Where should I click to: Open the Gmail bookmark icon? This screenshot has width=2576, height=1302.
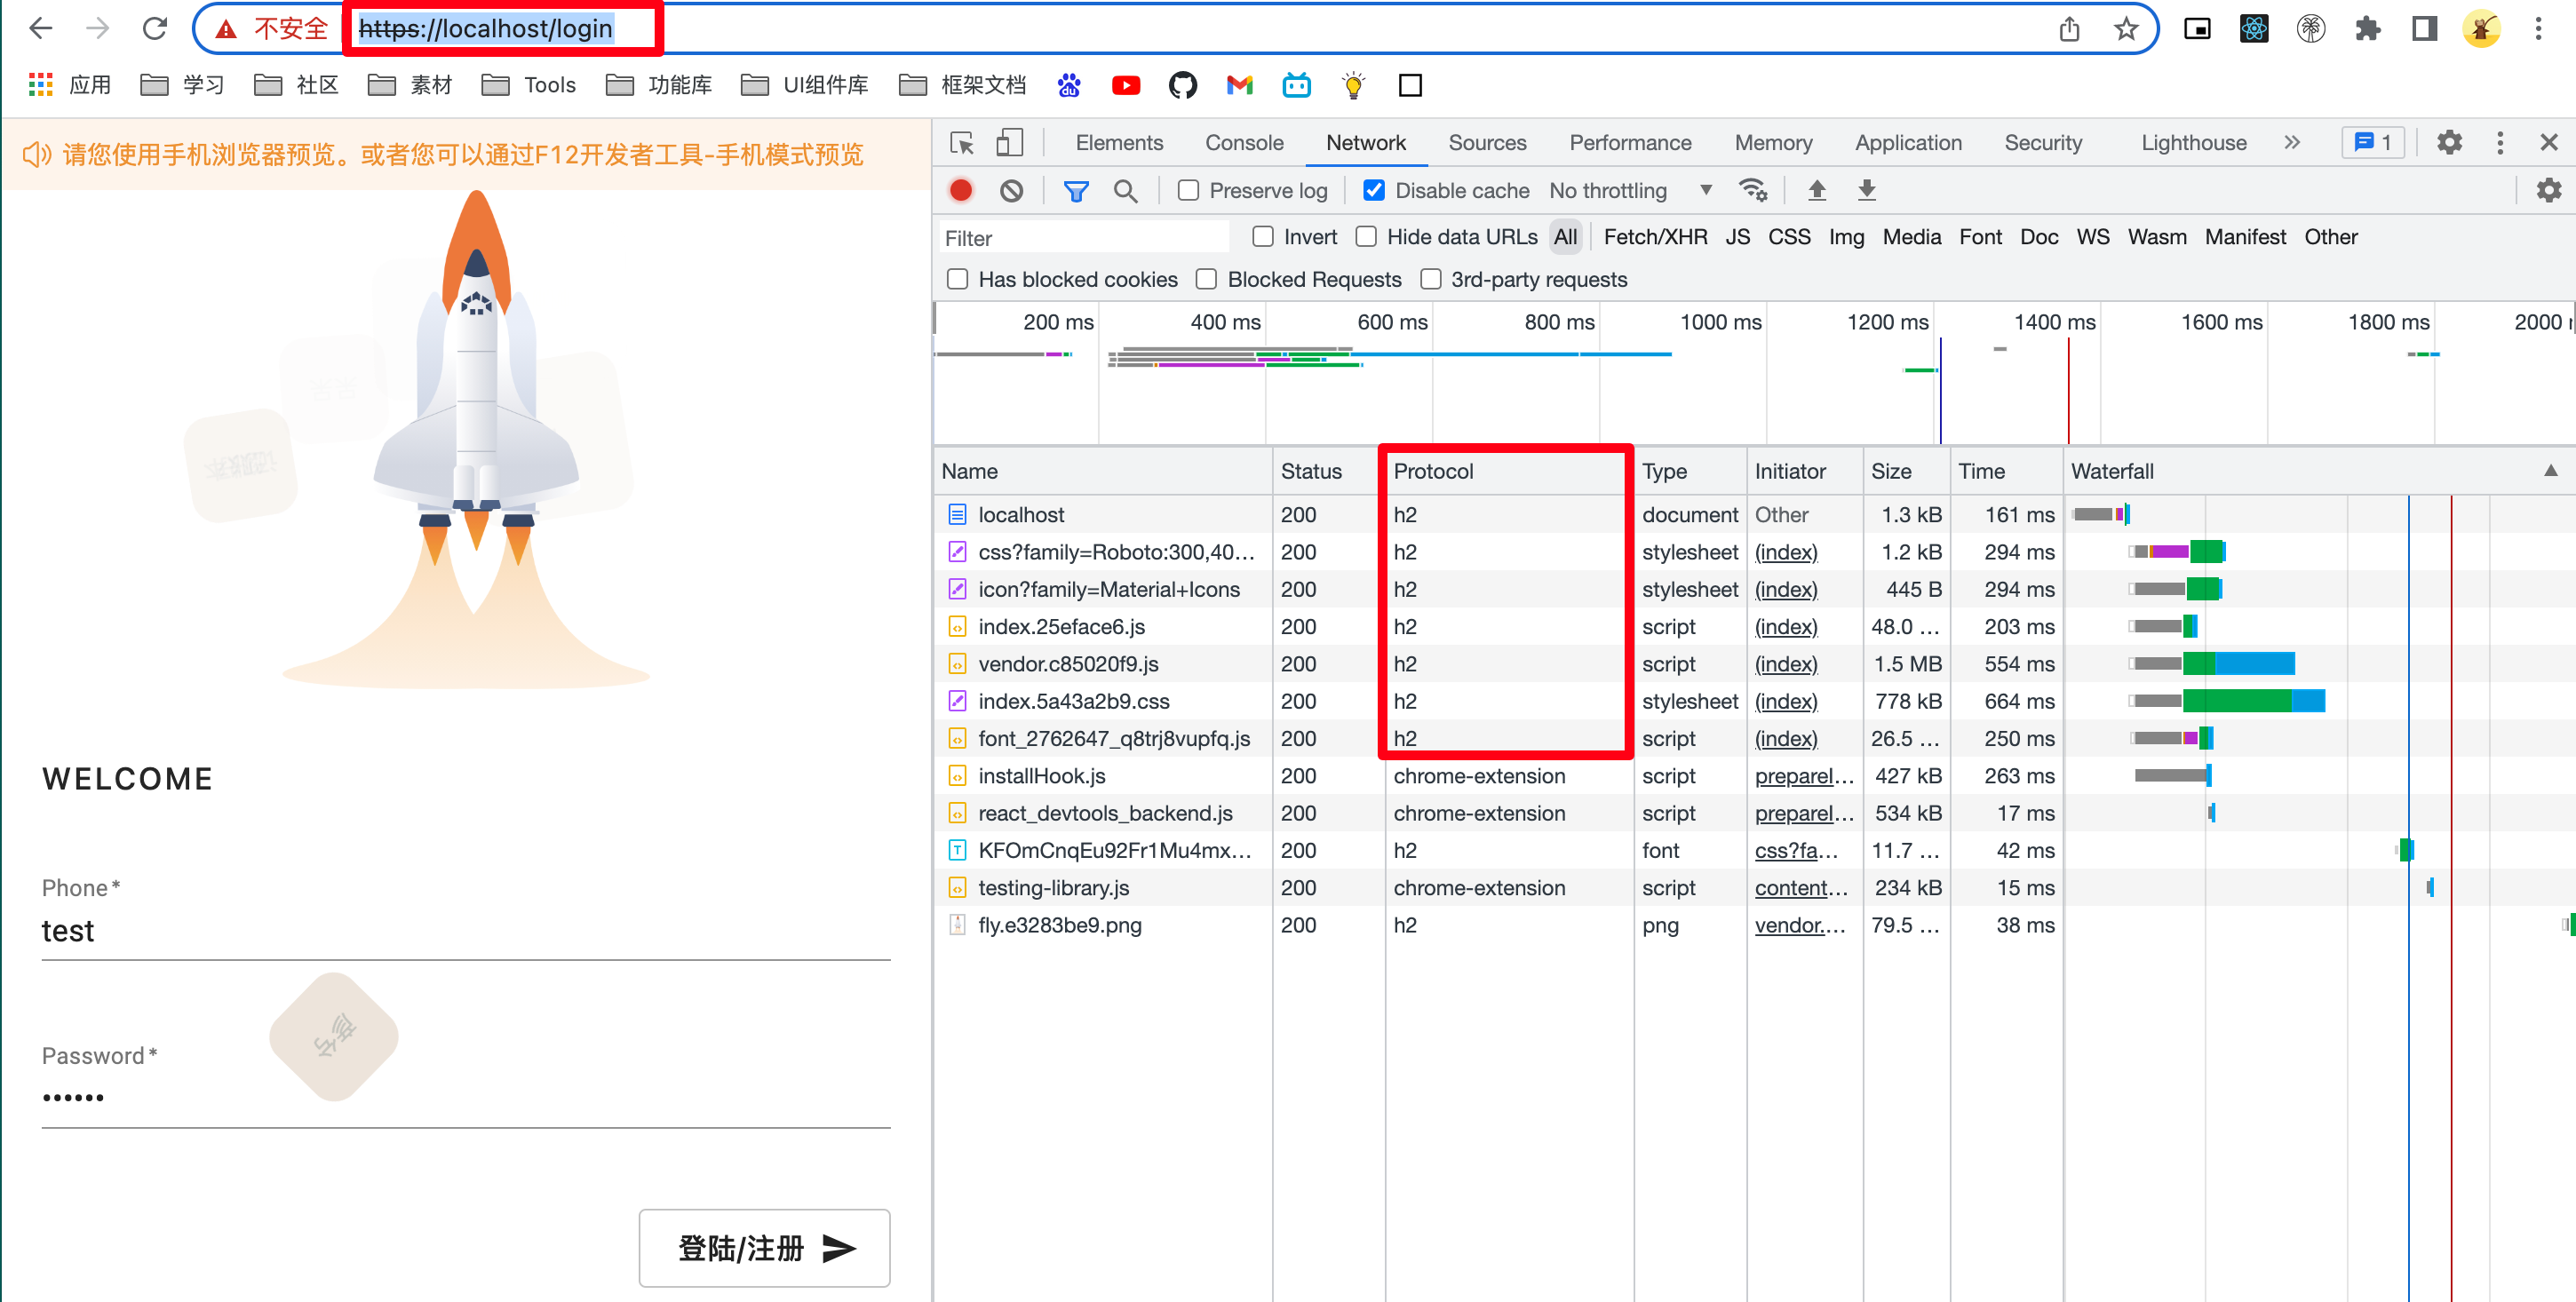1240,86
